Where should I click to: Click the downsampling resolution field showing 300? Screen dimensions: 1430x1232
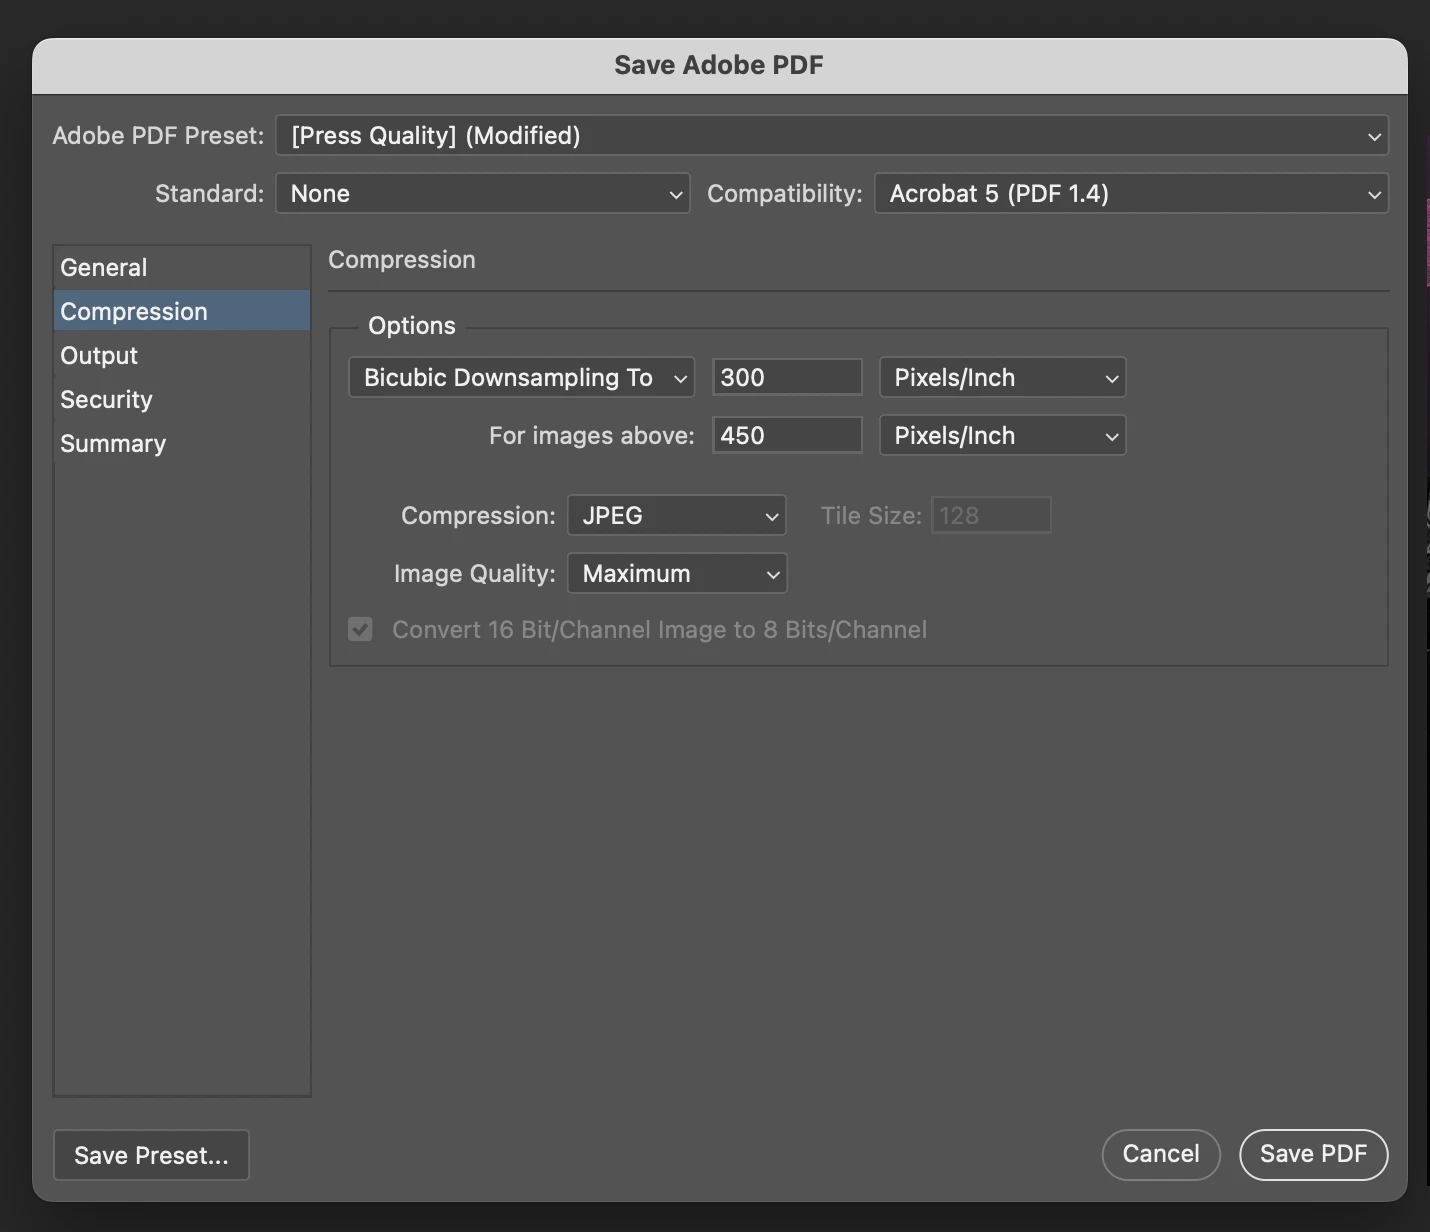(787, 377)
